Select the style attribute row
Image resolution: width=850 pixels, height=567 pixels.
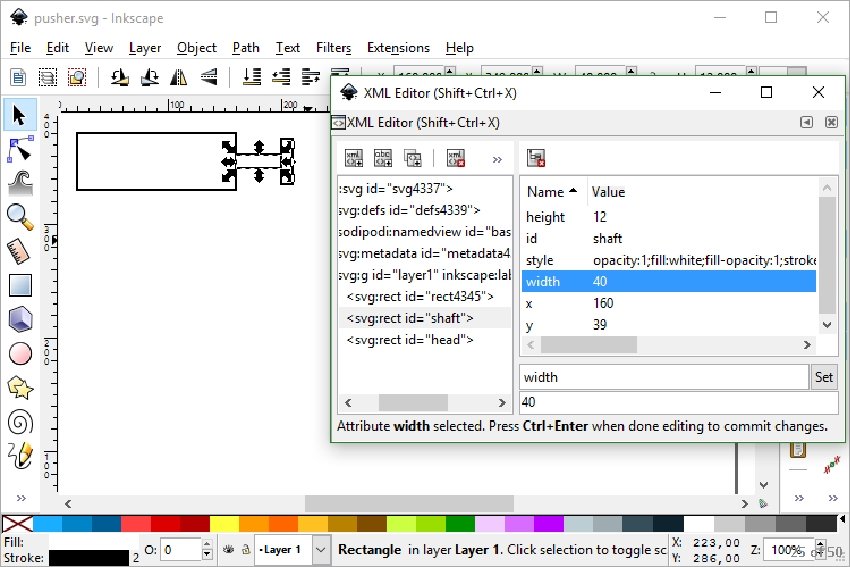point(669,260)
